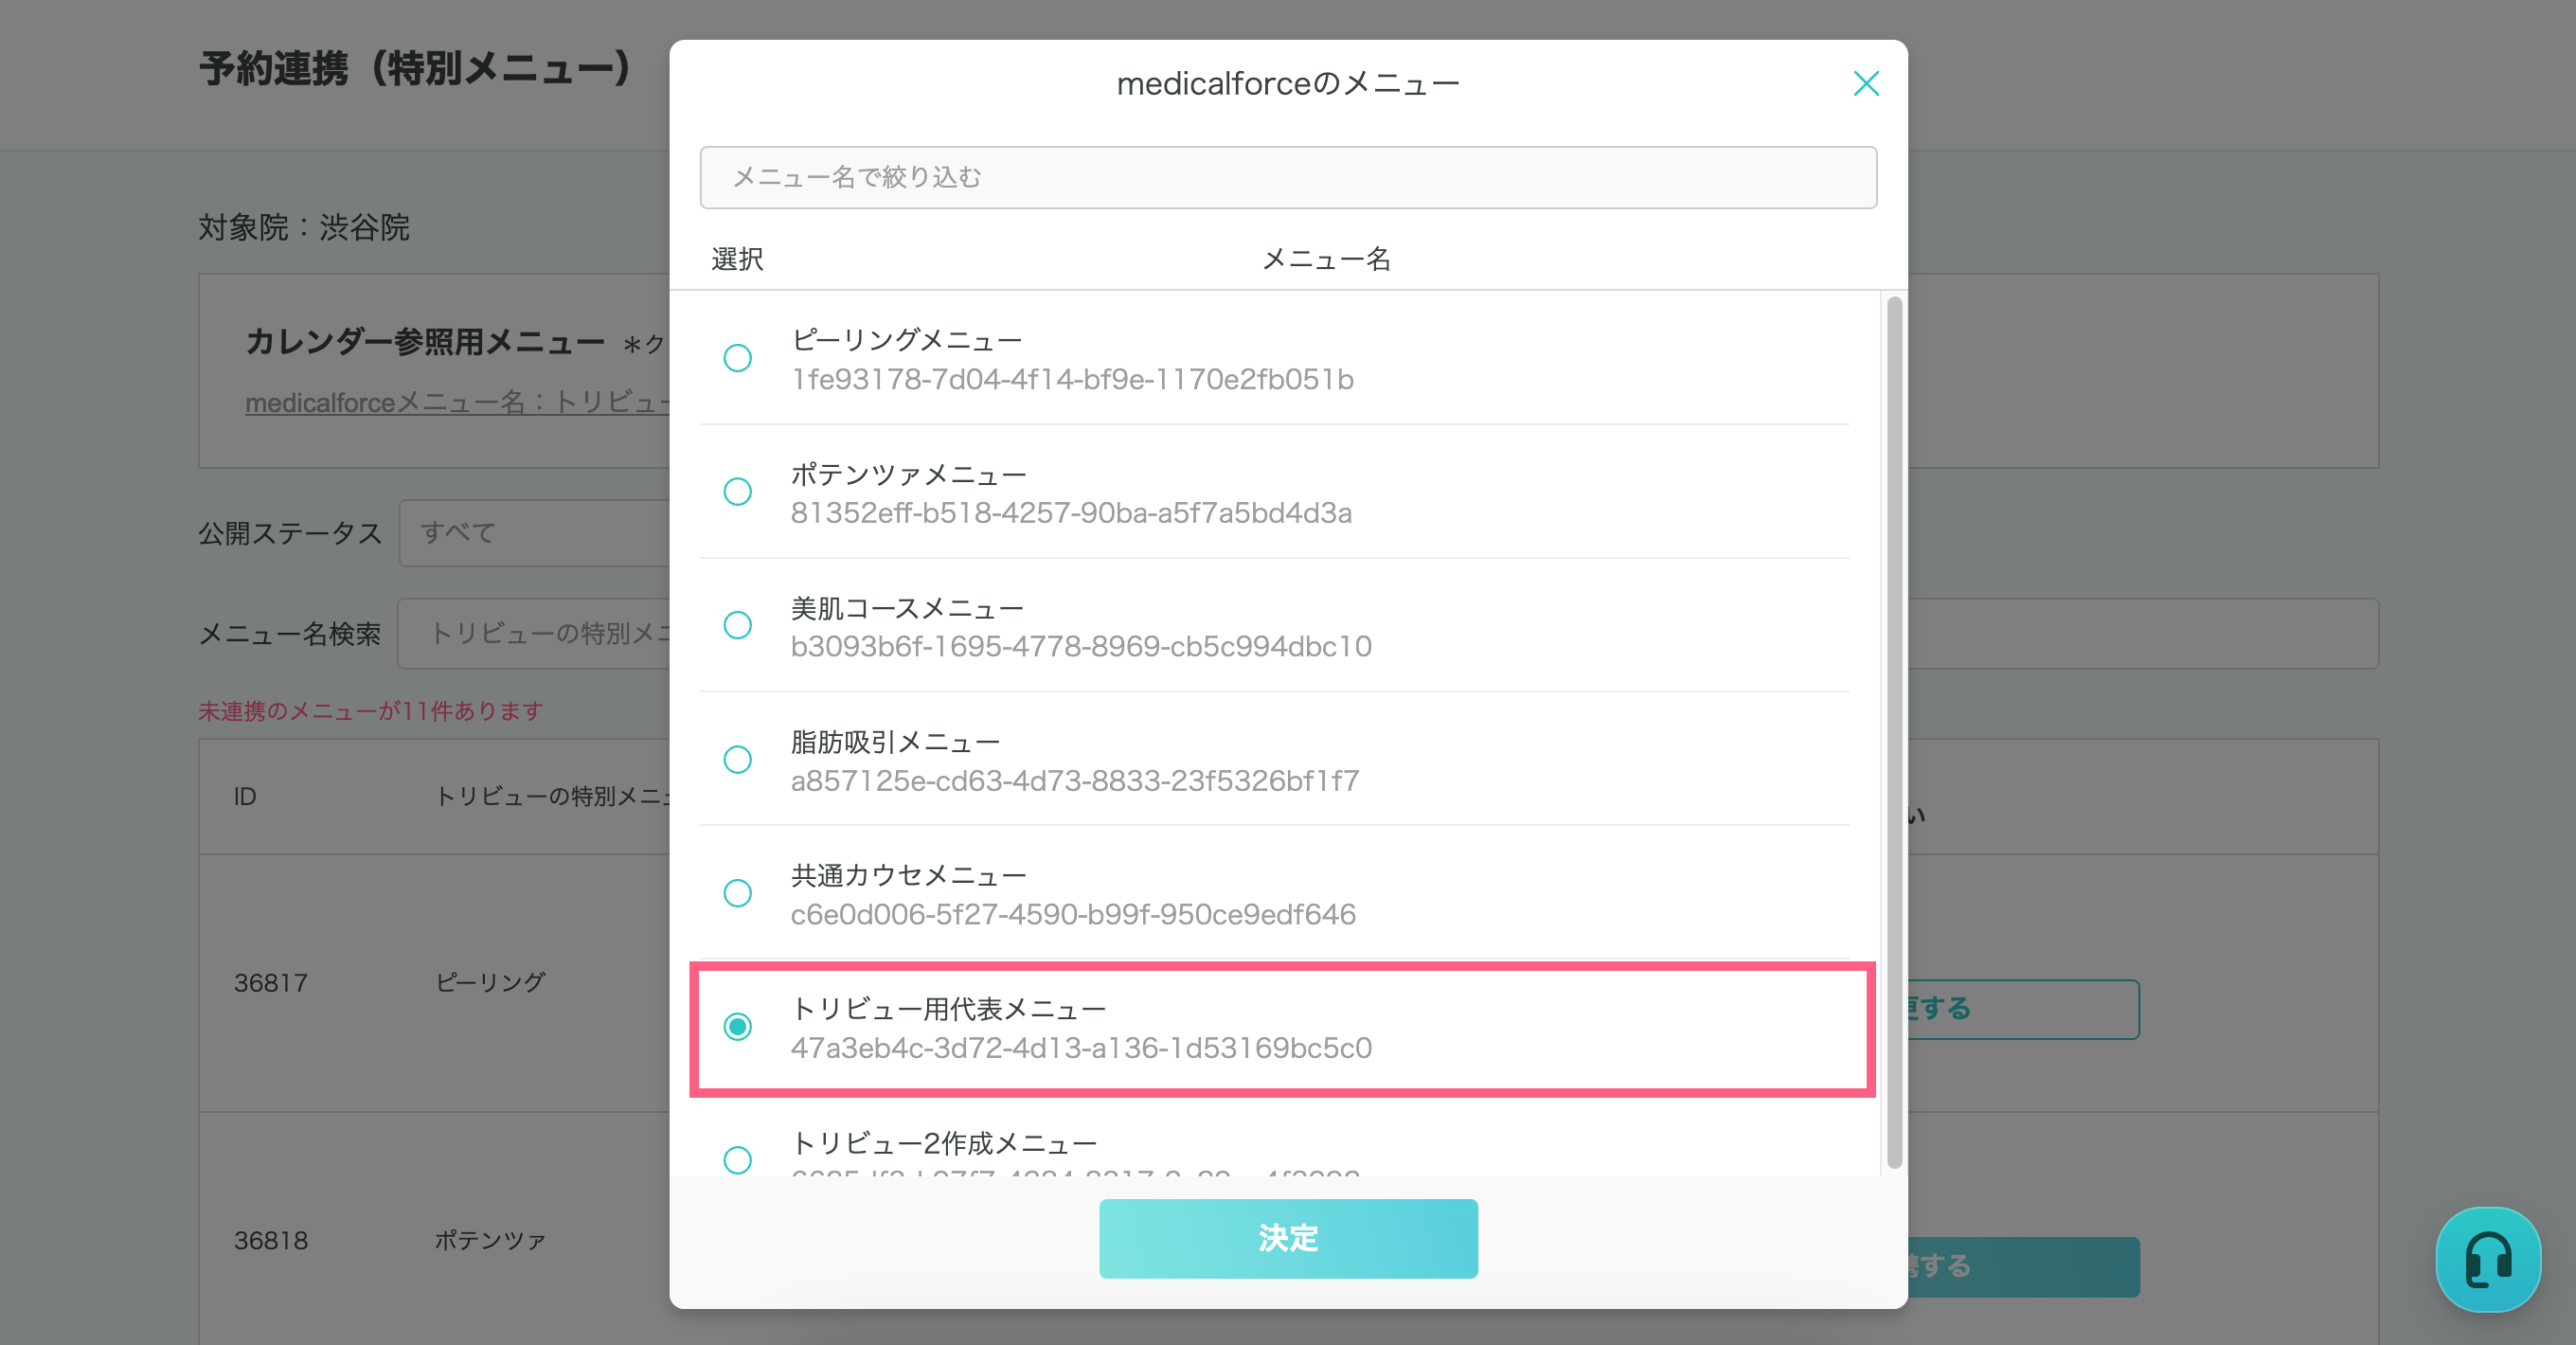The width and height of the screenshot is (2576, 1345).
Task: Click the selected トリビュー用代表メニュー radio
Action: tap(737, 1027)
